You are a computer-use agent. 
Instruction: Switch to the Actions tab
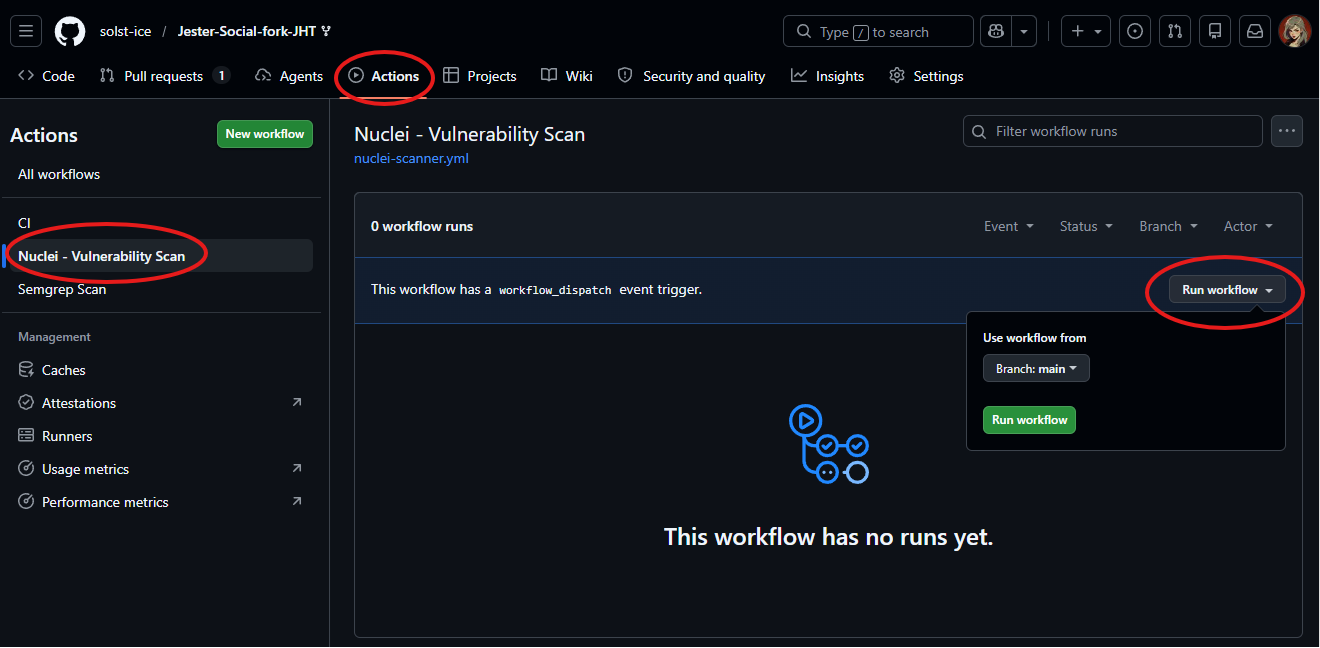point(384,76)
